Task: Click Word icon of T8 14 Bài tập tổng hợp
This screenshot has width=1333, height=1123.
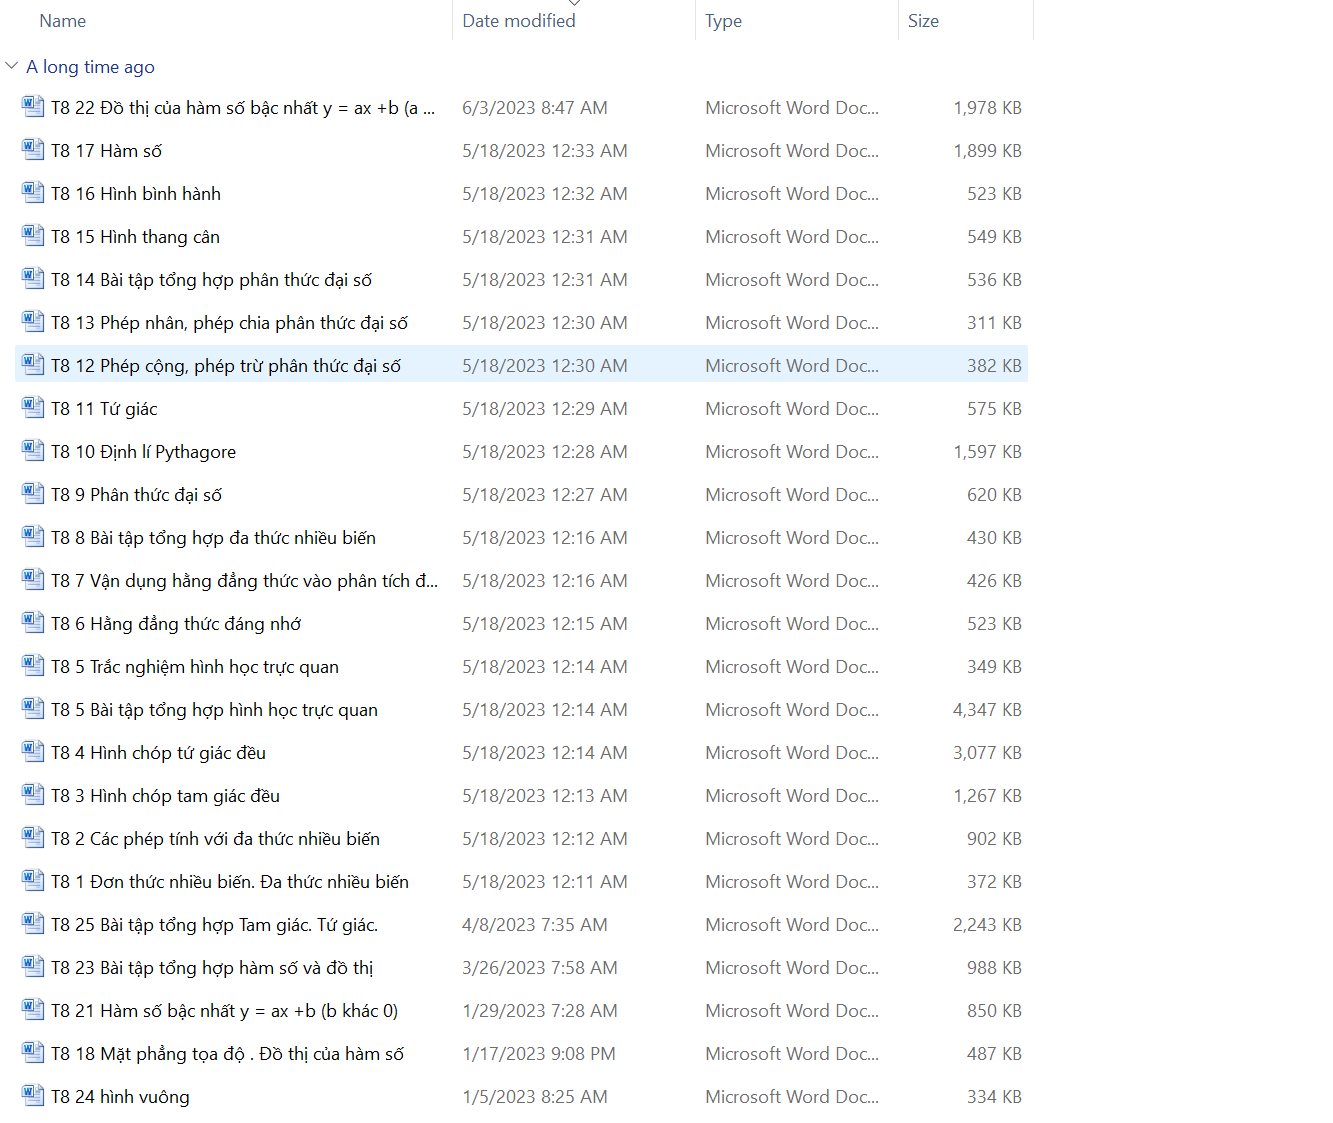Action: point(33,278)
